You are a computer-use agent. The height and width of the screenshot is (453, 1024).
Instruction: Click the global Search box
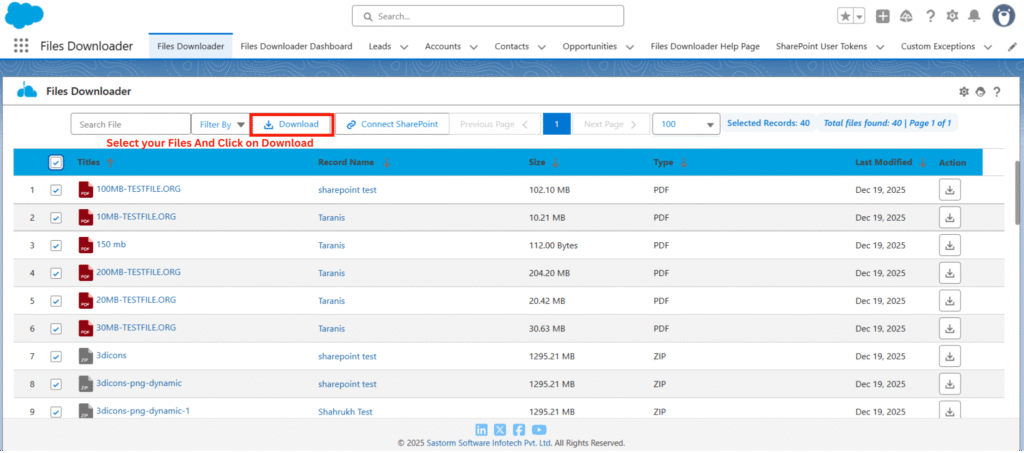coord(488,16)
